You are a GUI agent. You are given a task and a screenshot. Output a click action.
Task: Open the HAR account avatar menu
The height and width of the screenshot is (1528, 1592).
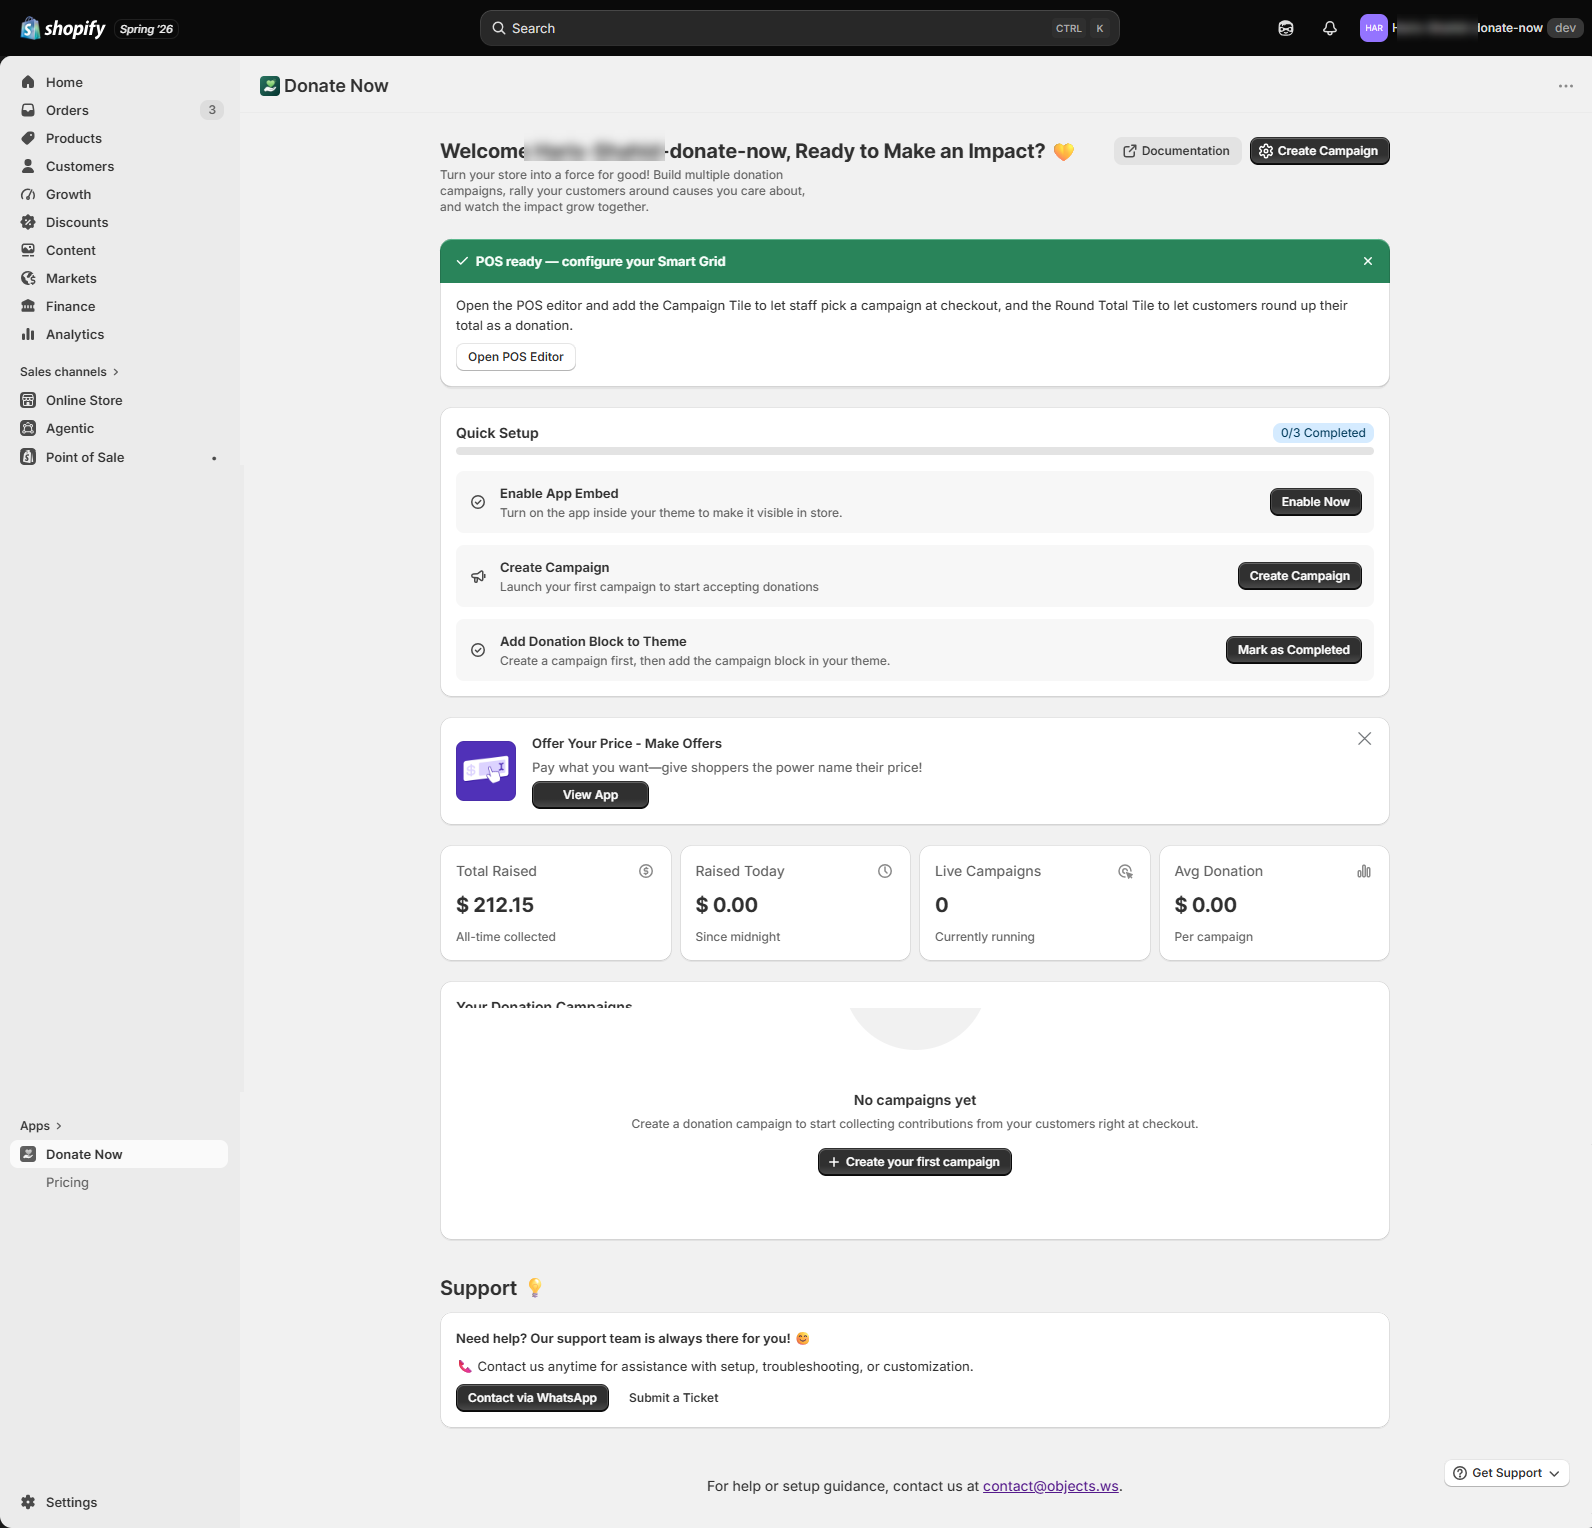(x=1374, y=28)
